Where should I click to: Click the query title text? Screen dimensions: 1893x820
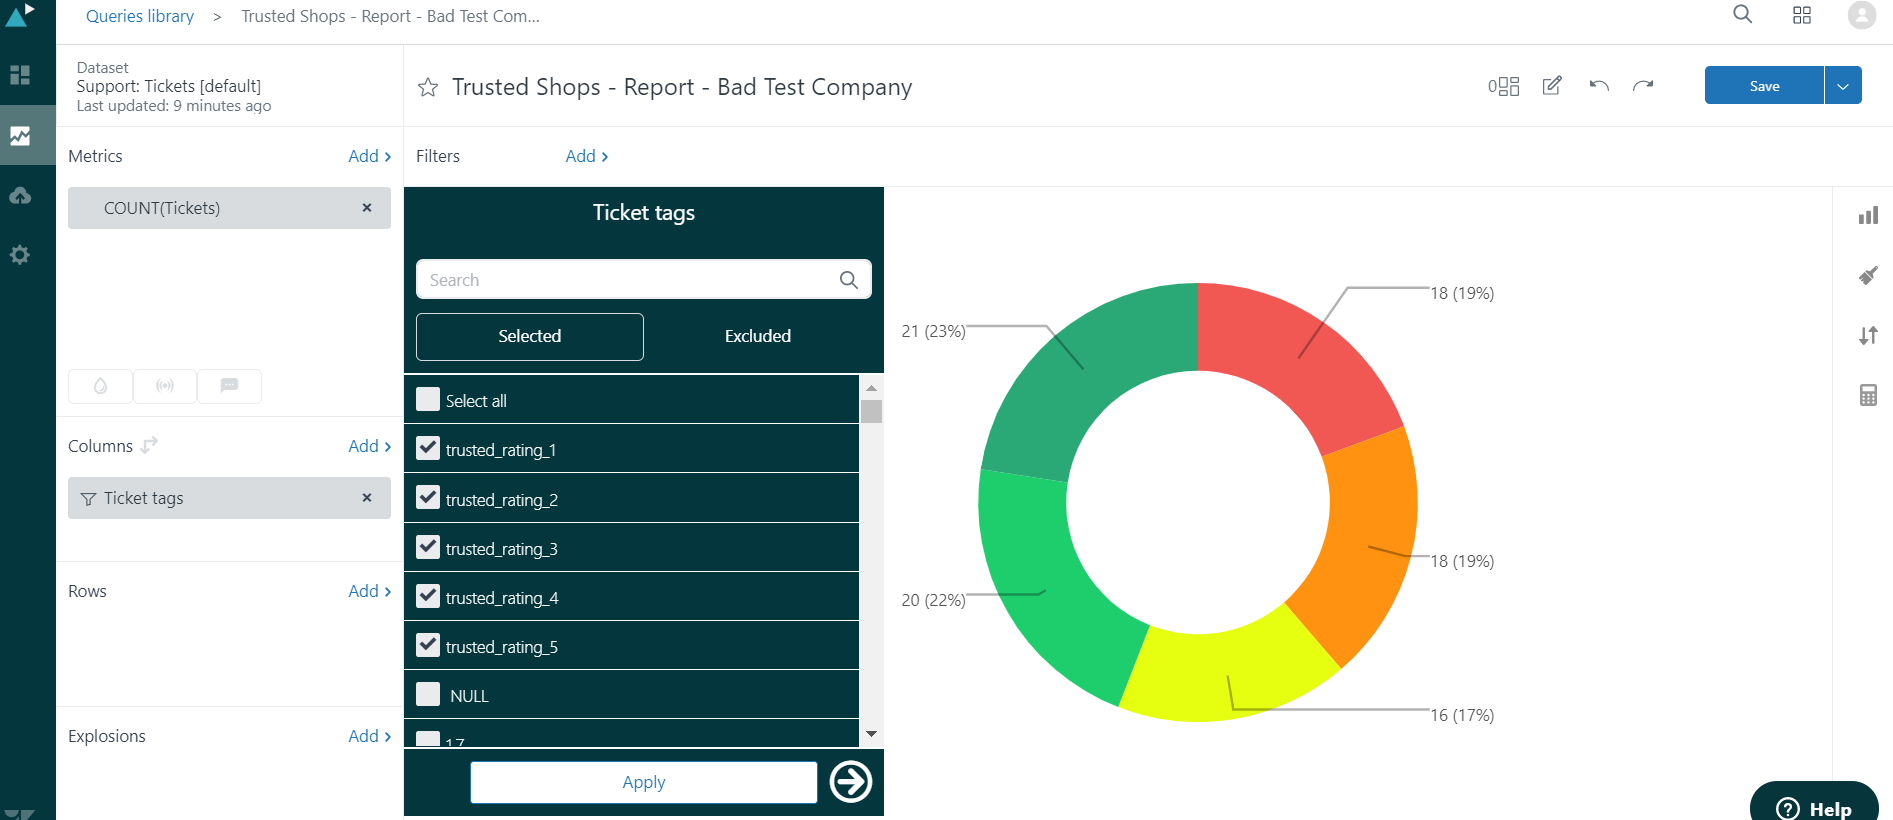click(x=682, y=87)
